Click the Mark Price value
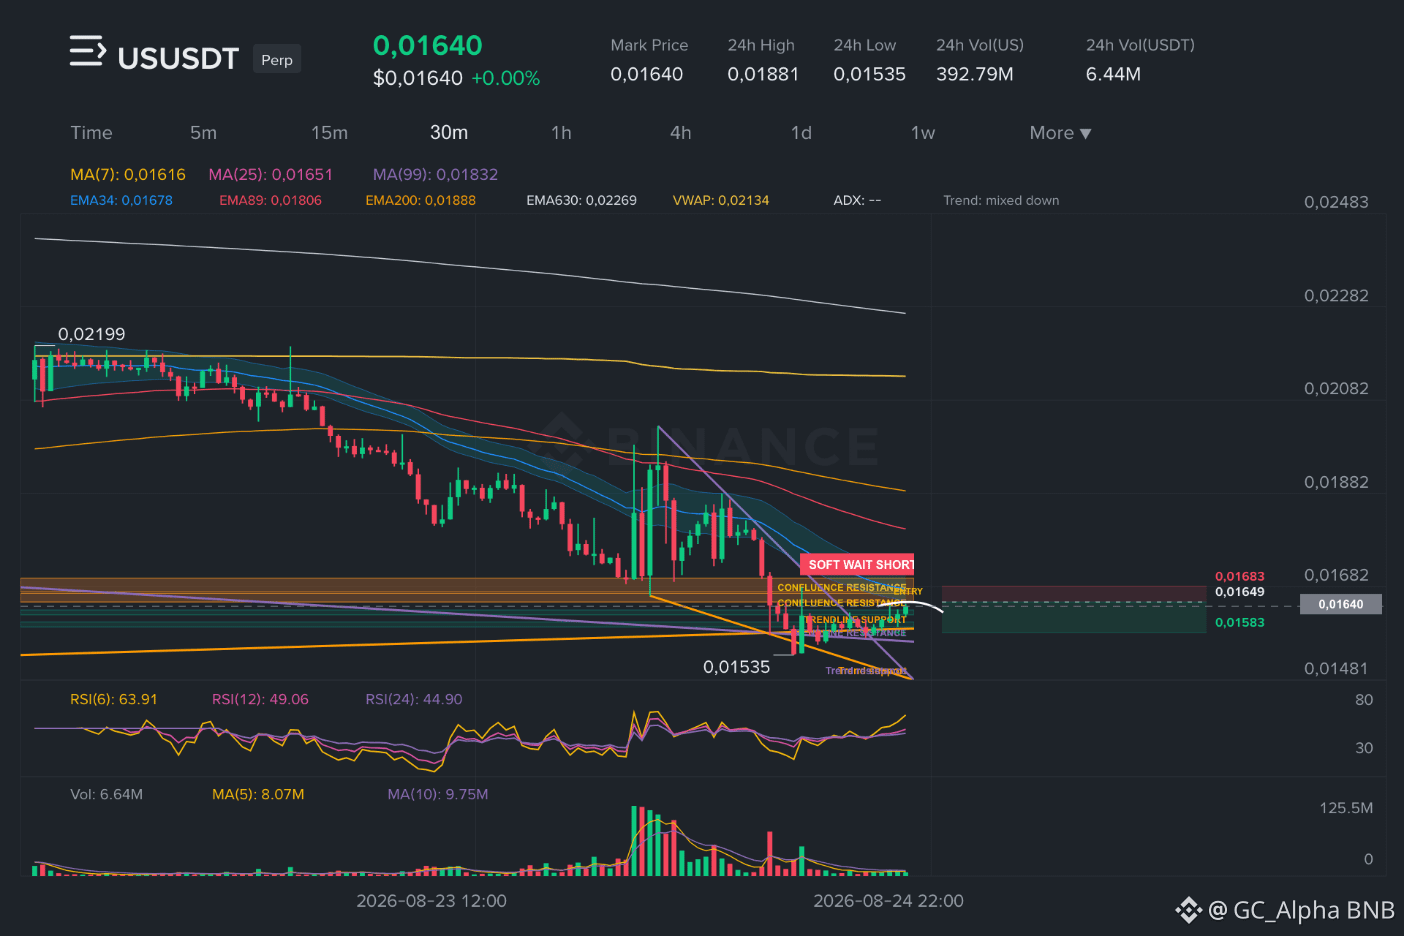 (x=646, y=74)
